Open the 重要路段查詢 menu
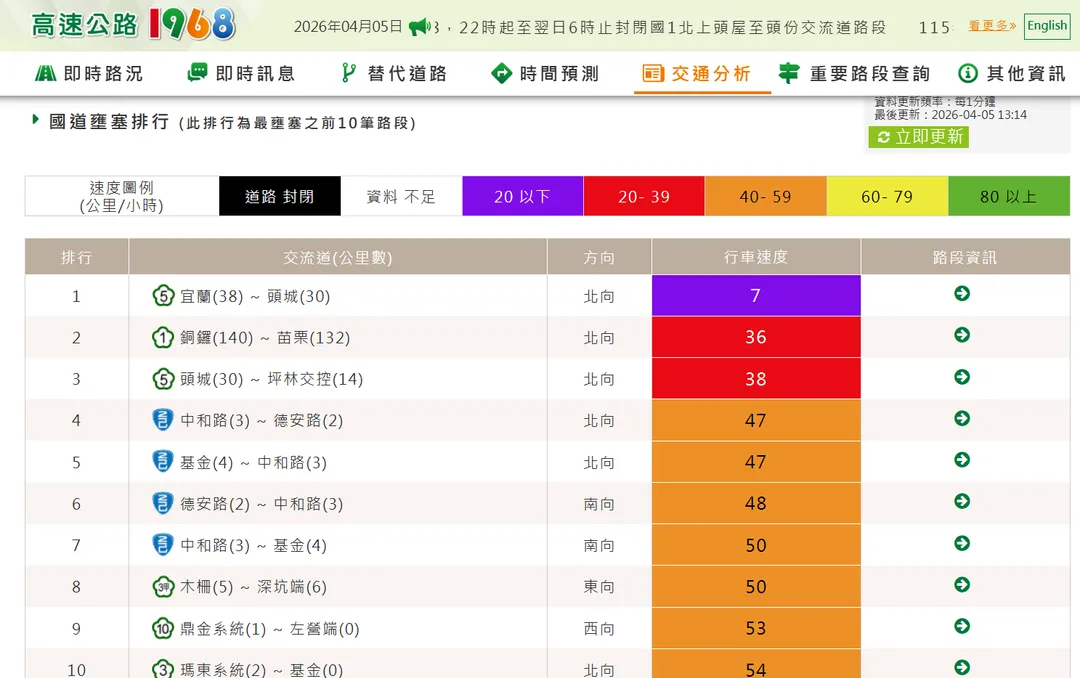1080x678 pixels. click(x=855, y=73)
